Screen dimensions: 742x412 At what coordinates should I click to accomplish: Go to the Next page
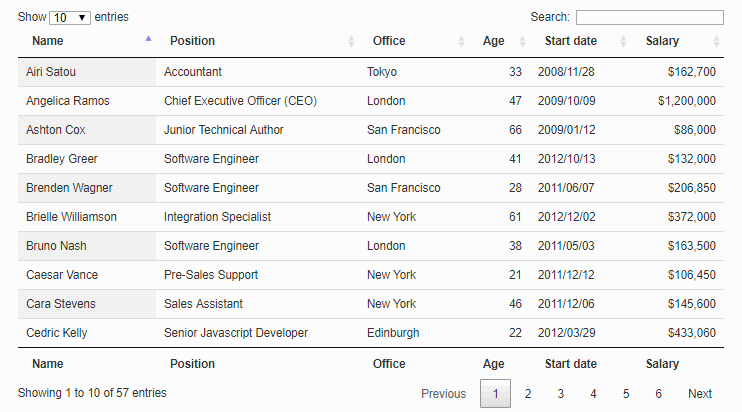(x=700, y=394)
